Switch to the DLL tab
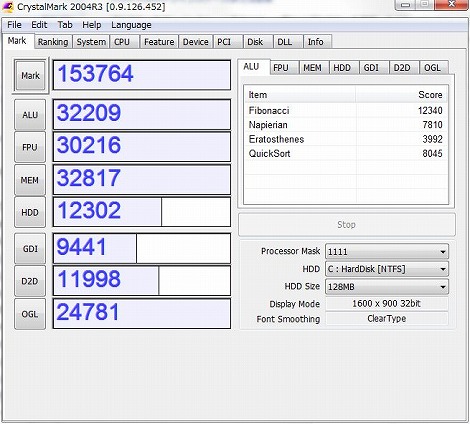This screenshot has width=470, height=424. [288, 42]
